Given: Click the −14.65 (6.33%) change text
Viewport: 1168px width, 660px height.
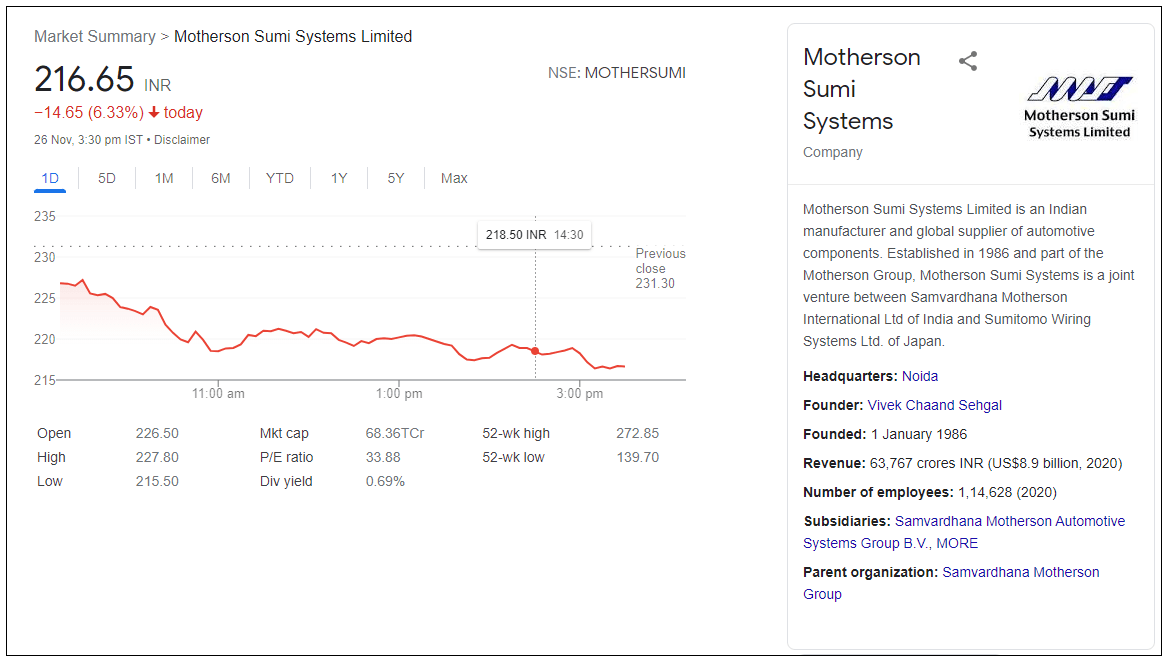Looking at the screenshot, I should click(x=89, y=112).
